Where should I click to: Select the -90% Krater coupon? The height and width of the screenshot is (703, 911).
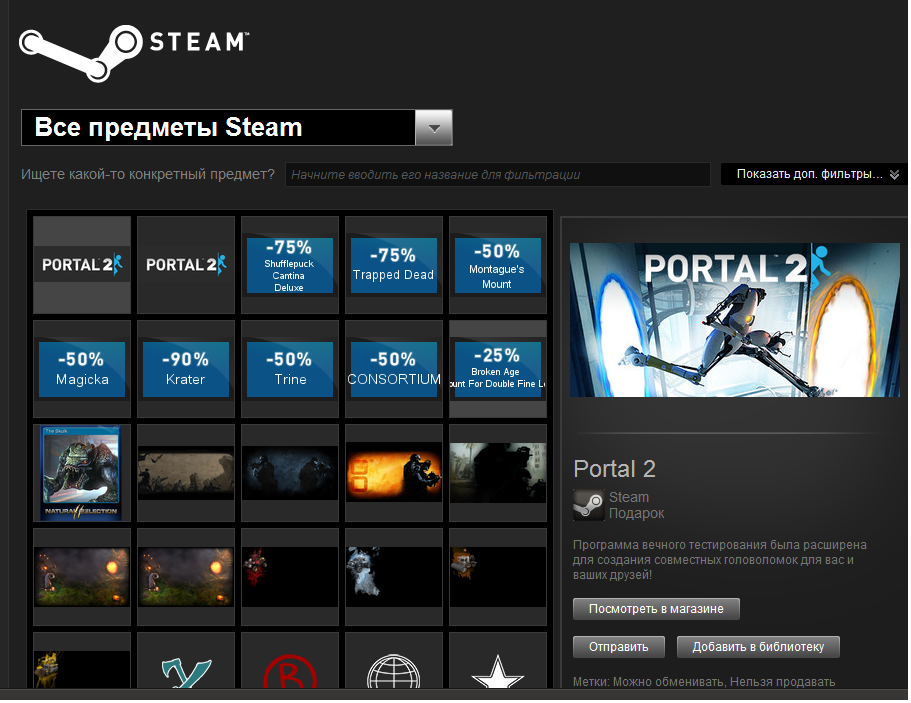point(186,369)
